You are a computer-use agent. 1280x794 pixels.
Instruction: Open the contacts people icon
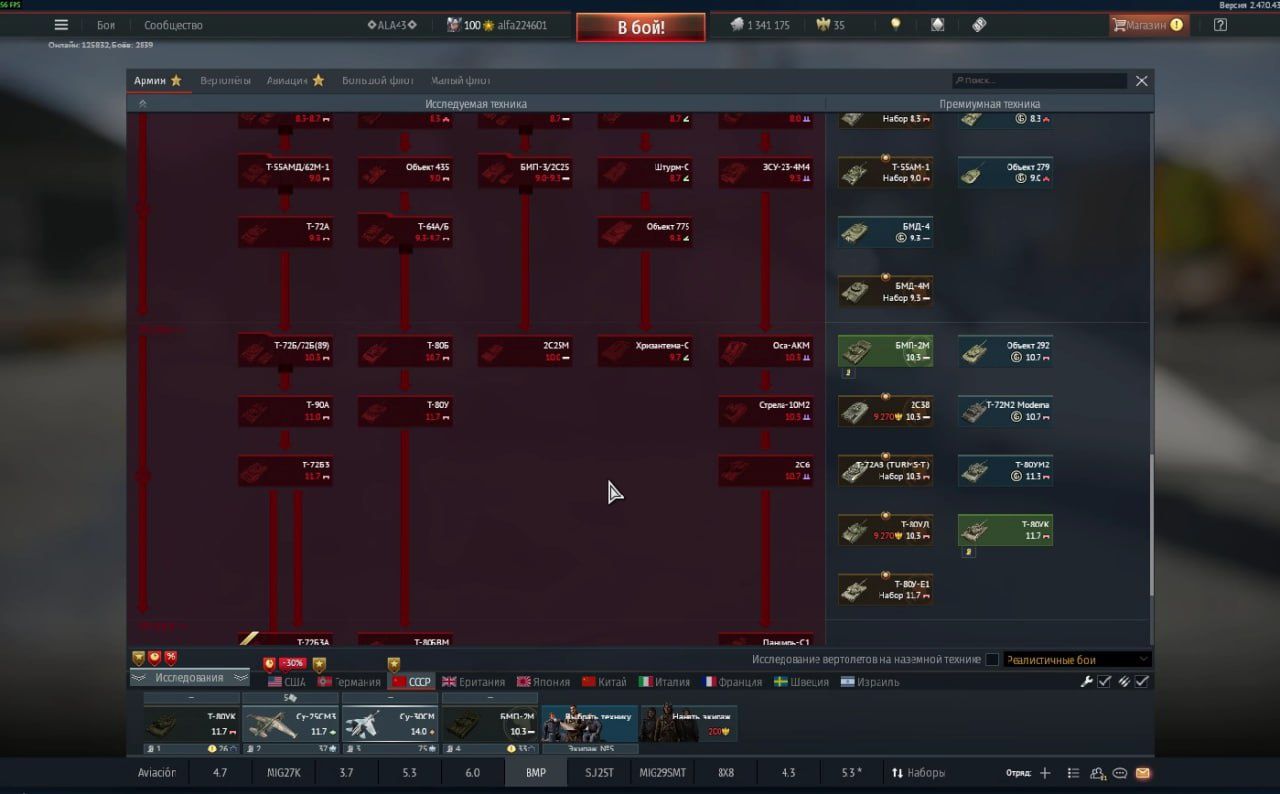pyautogui.click(x=1098, y=773)
